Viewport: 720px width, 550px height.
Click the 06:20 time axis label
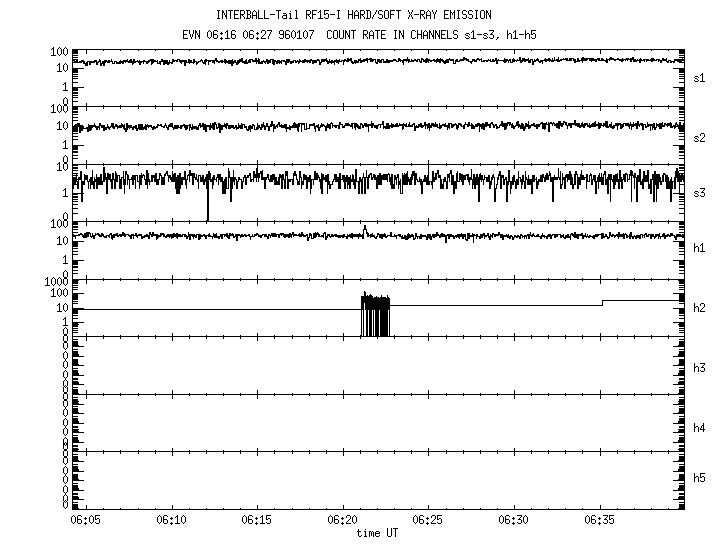pos(342,521)
